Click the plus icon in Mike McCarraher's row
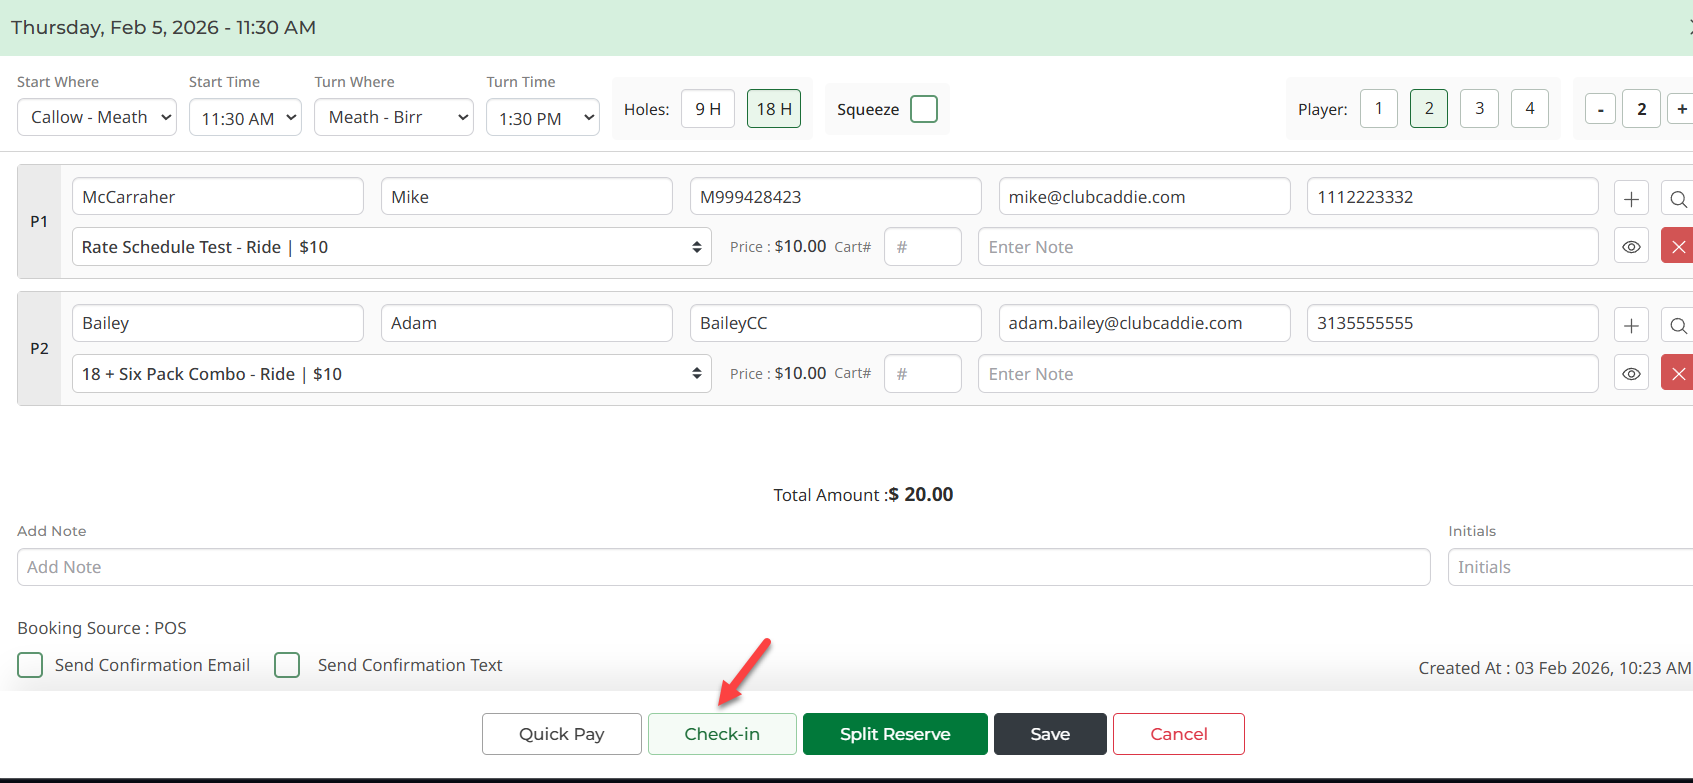1693x783 pixels. [x=1631, y=199]
